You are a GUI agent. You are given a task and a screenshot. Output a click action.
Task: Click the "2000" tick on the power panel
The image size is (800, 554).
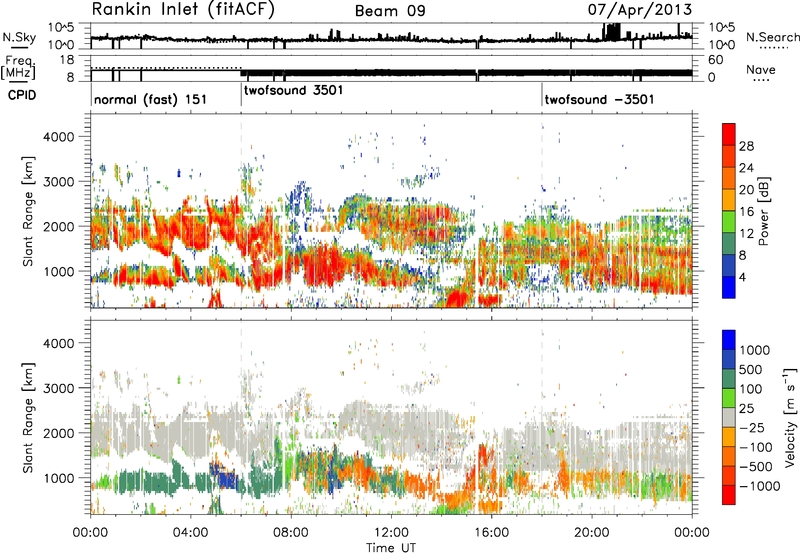pyautogui.click(x=58, y=226)
